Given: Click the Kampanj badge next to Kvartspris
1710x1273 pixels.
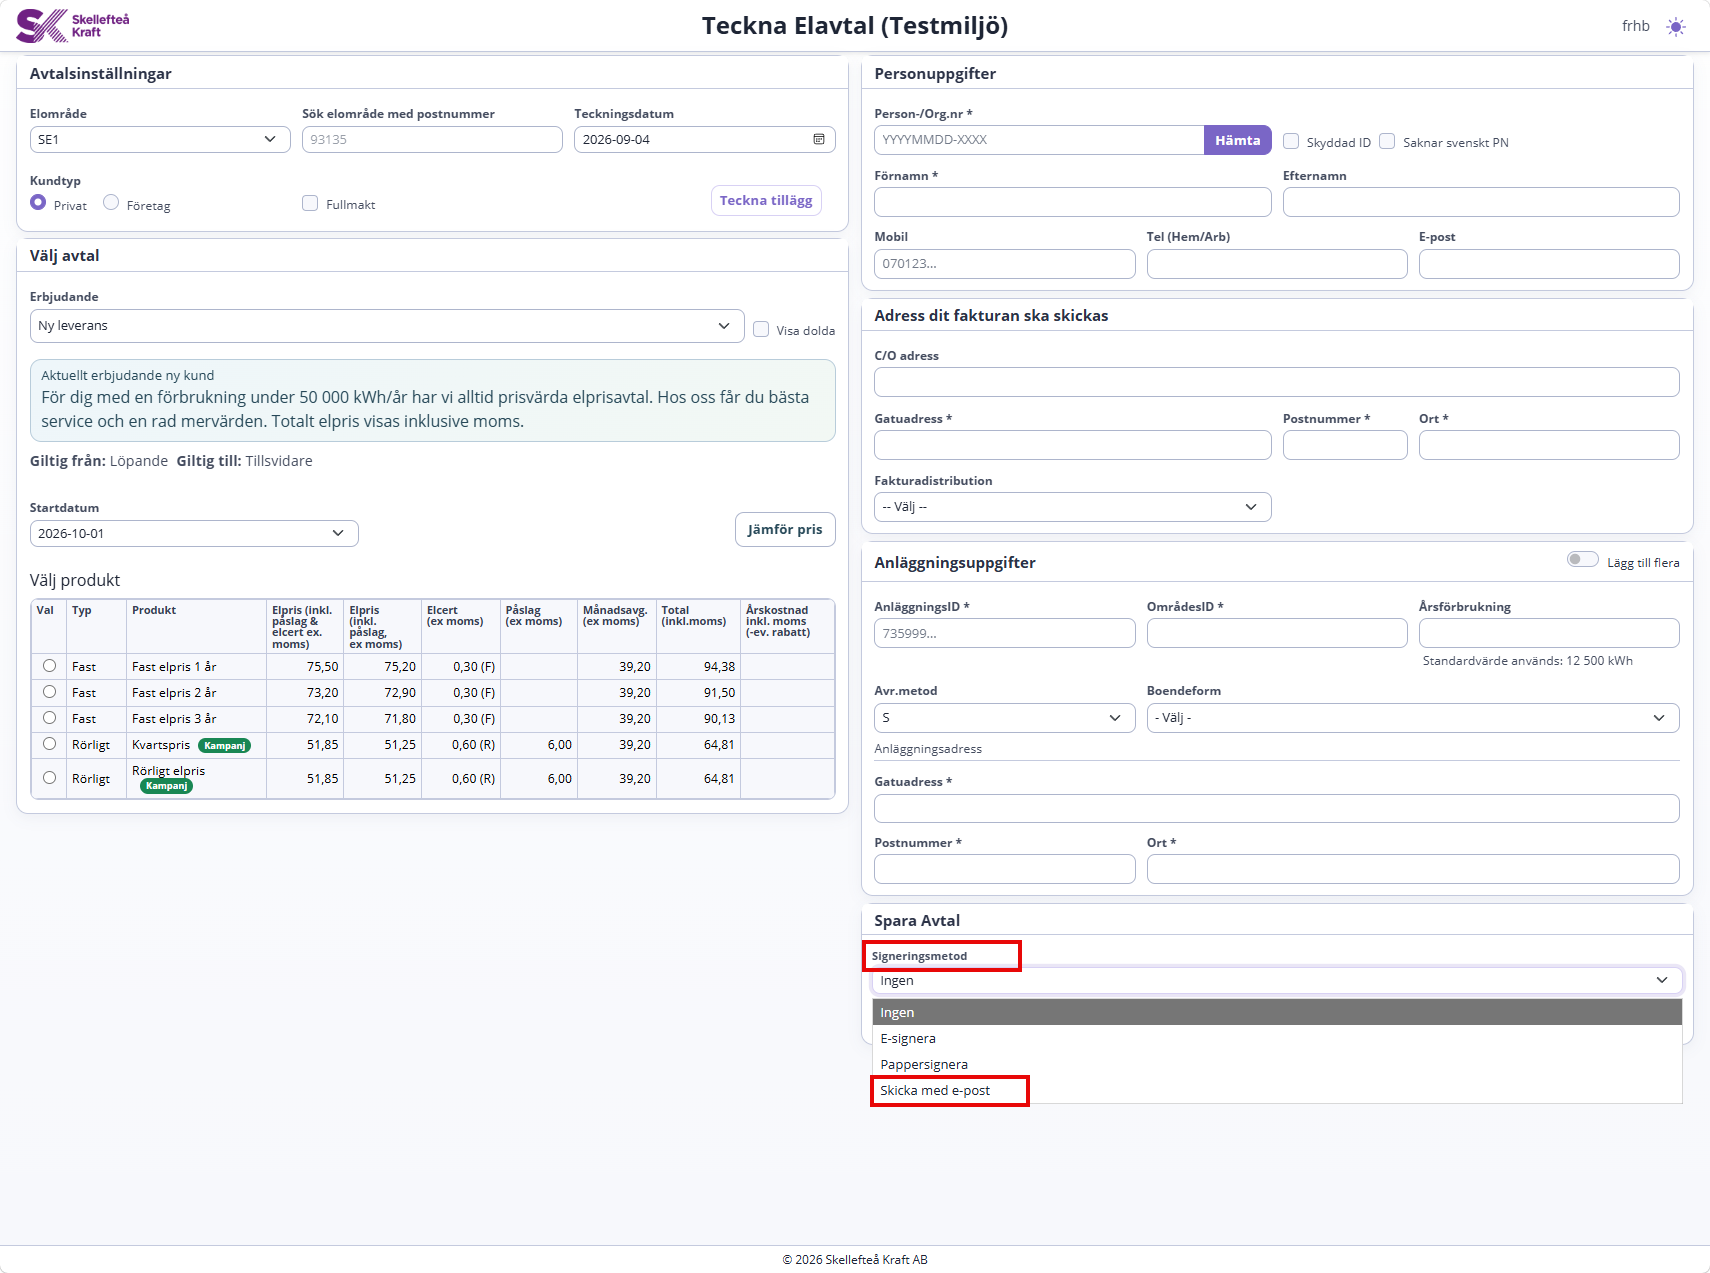Looking at the screenshot, I should coord(224,745).
